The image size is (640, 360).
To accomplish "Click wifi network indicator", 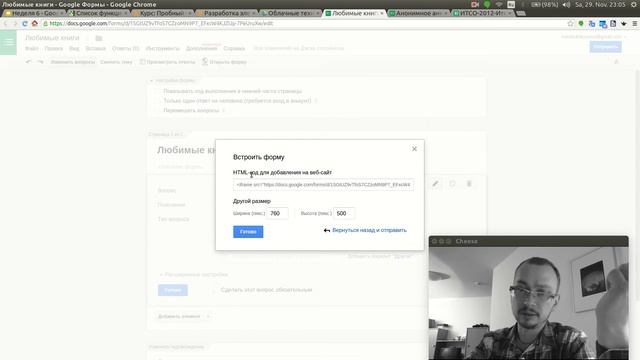I will [499, 4].
